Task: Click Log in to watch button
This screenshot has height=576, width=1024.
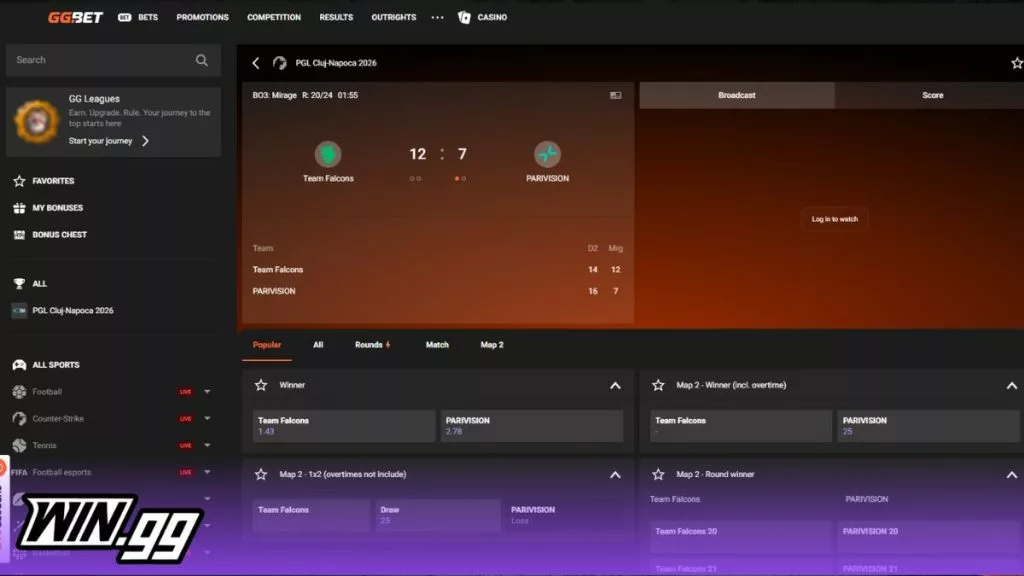Action: pos(835,219)
